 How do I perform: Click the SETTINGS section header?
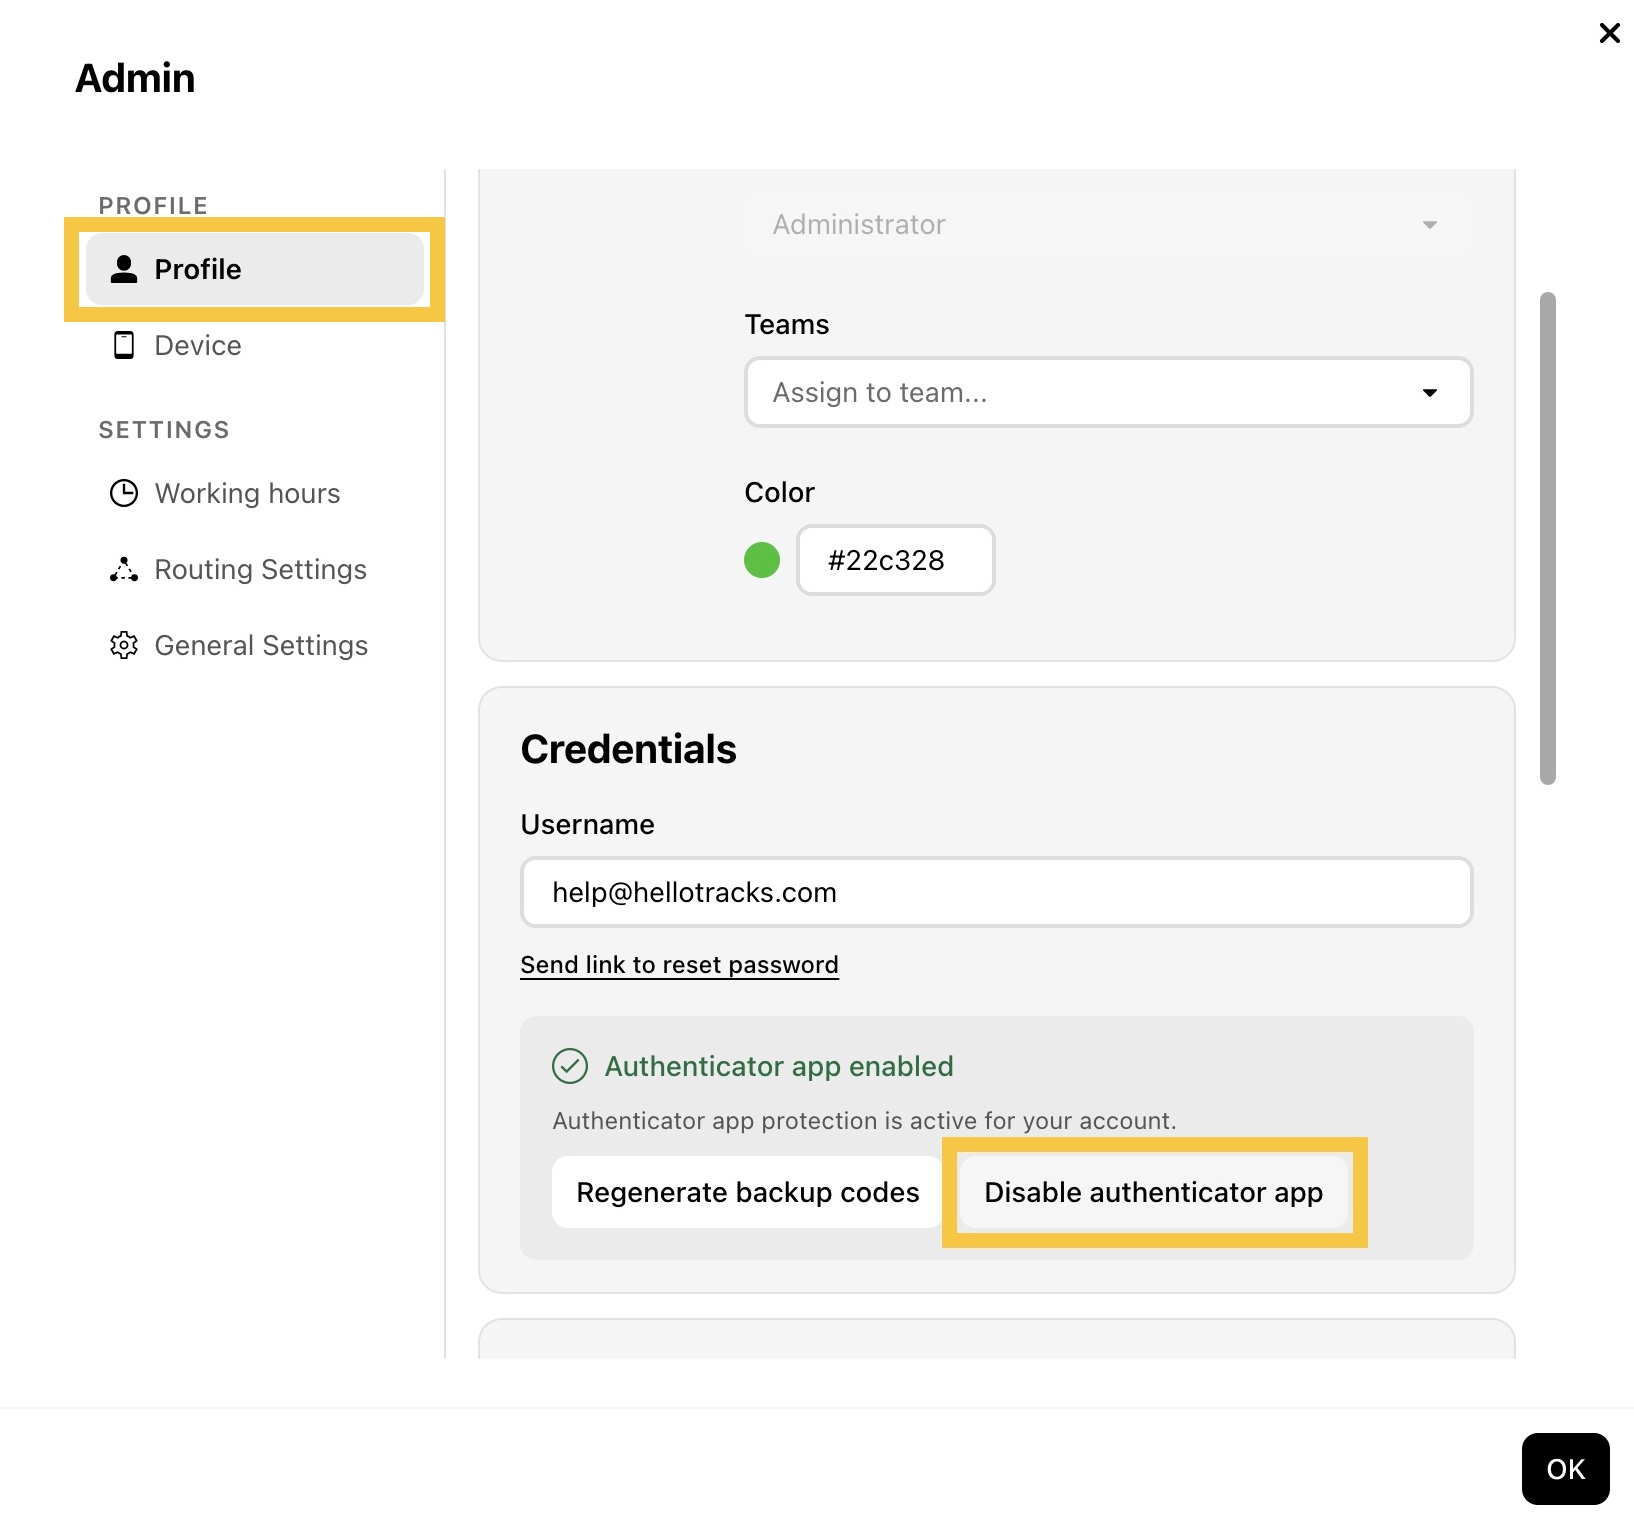click(164, 430)
